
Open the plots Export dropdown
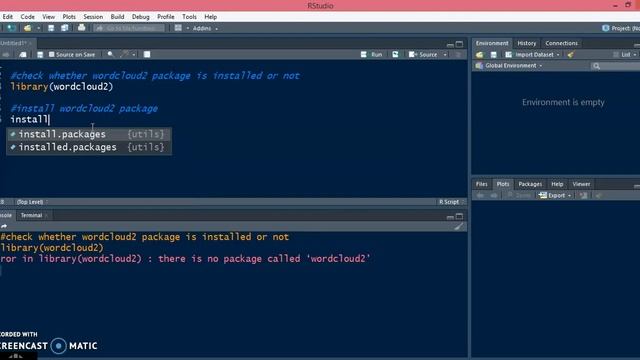point(555,196)
